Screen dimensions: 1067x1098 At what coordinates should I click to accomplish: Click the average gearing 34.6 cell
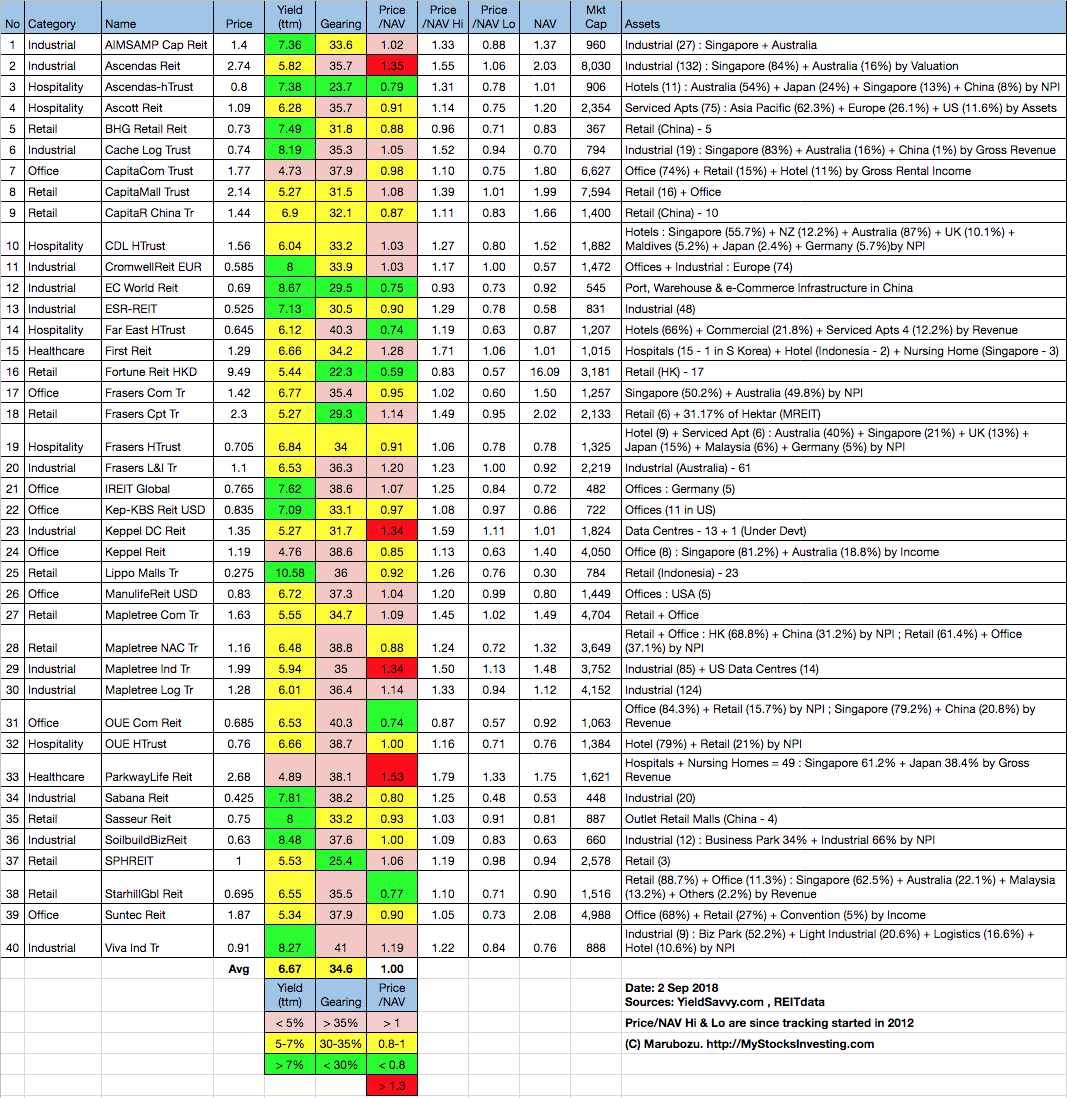341,969
